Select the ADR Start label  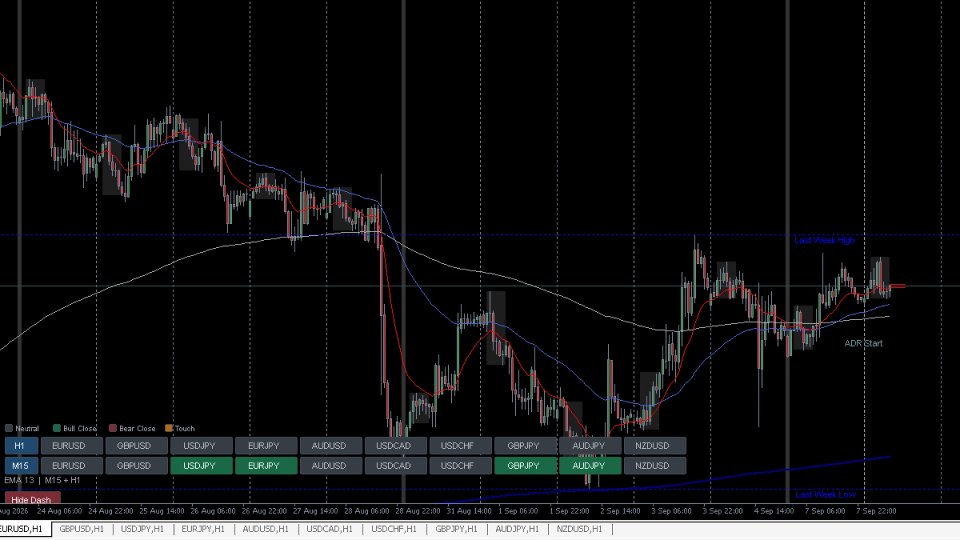(863, 343)
